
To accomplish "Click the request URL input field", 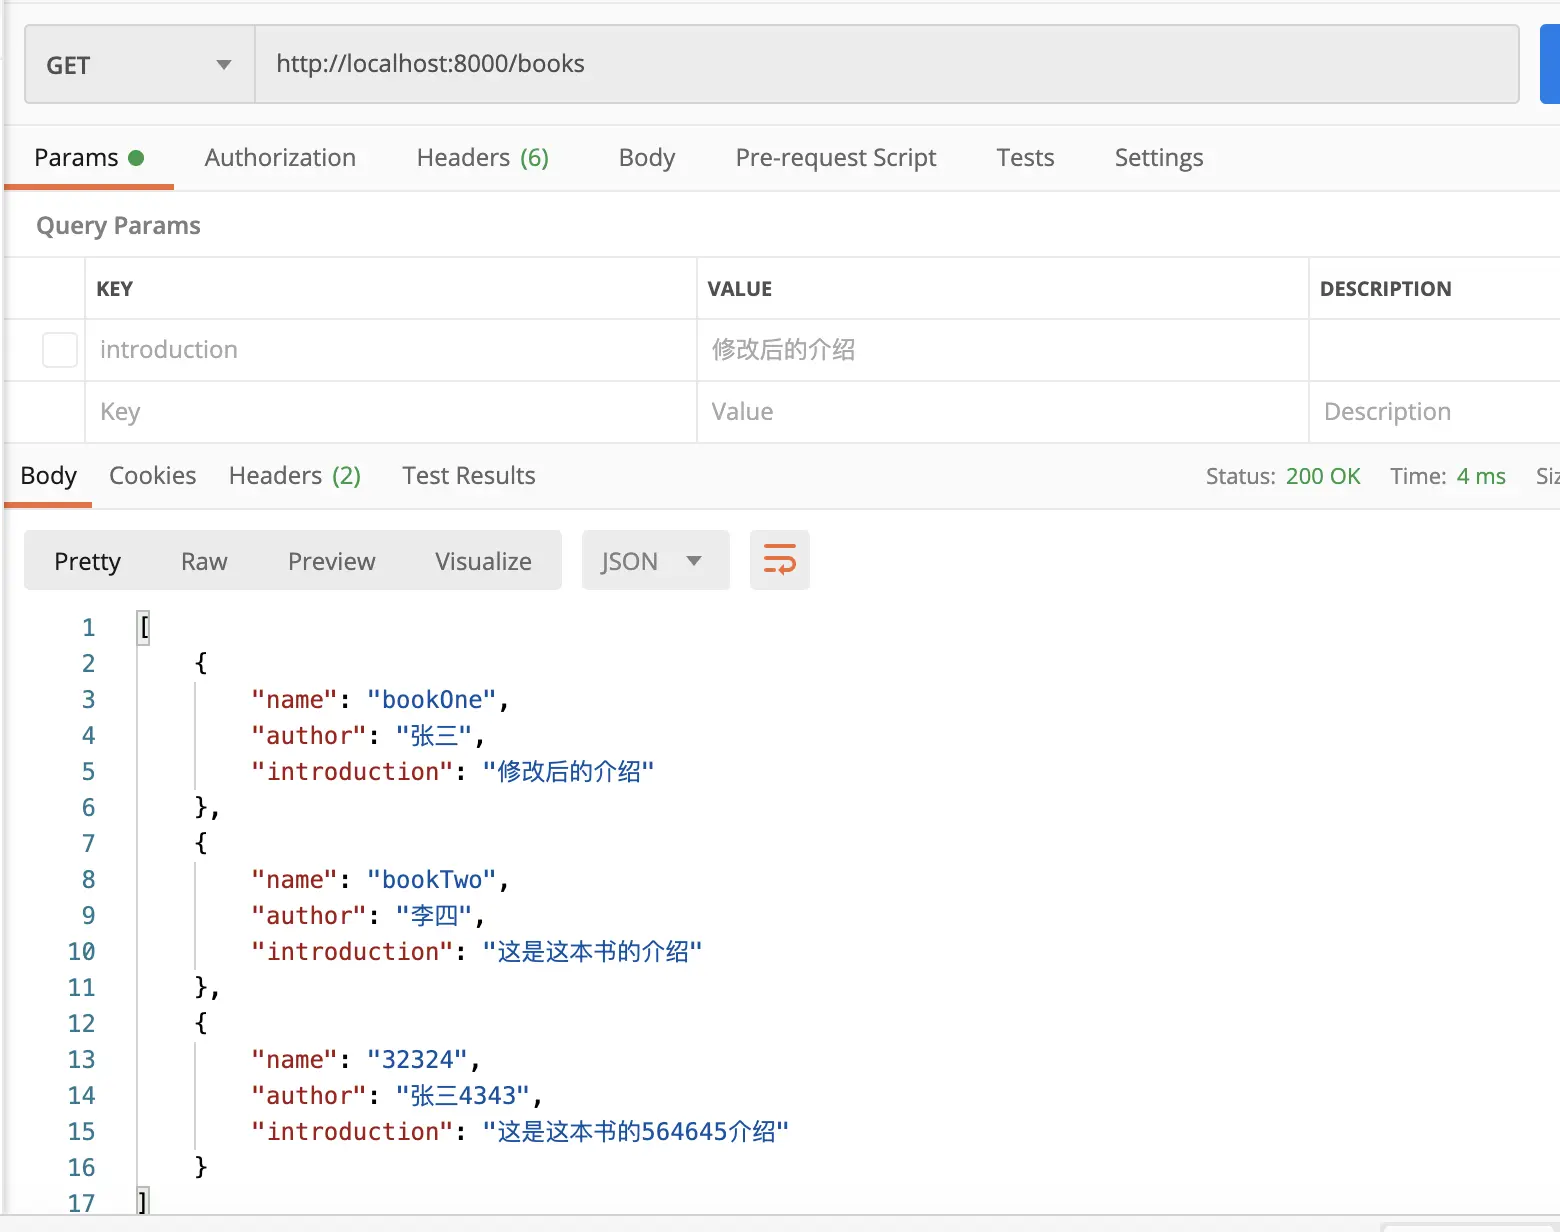I will pos(886,65).
